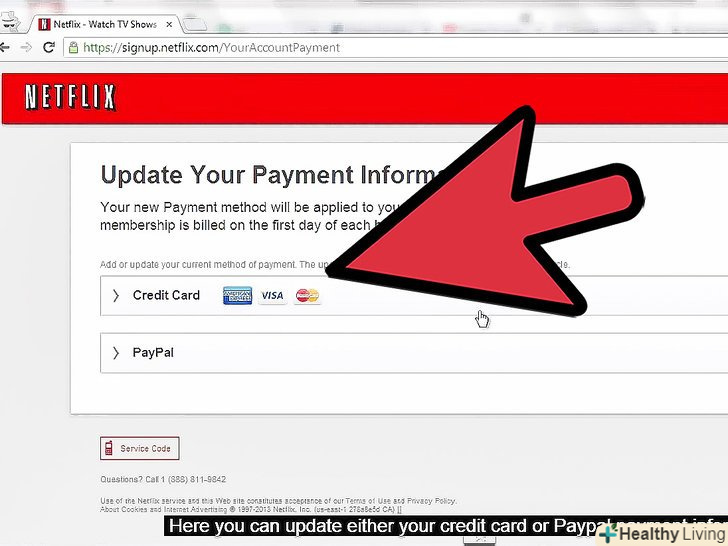The image size is (728, 546).
Task: Open the Privacy Policy link
Action: (x=431, y=501)
